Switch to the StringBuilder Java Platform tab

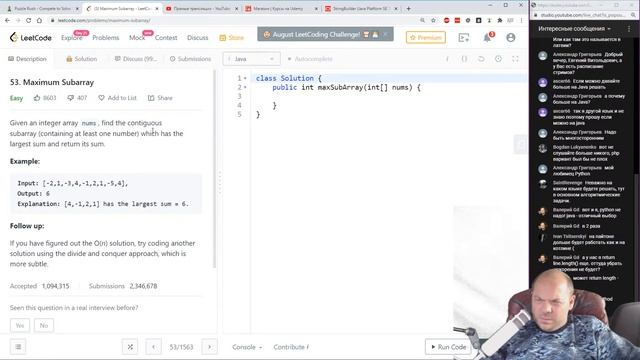point(361,8)
